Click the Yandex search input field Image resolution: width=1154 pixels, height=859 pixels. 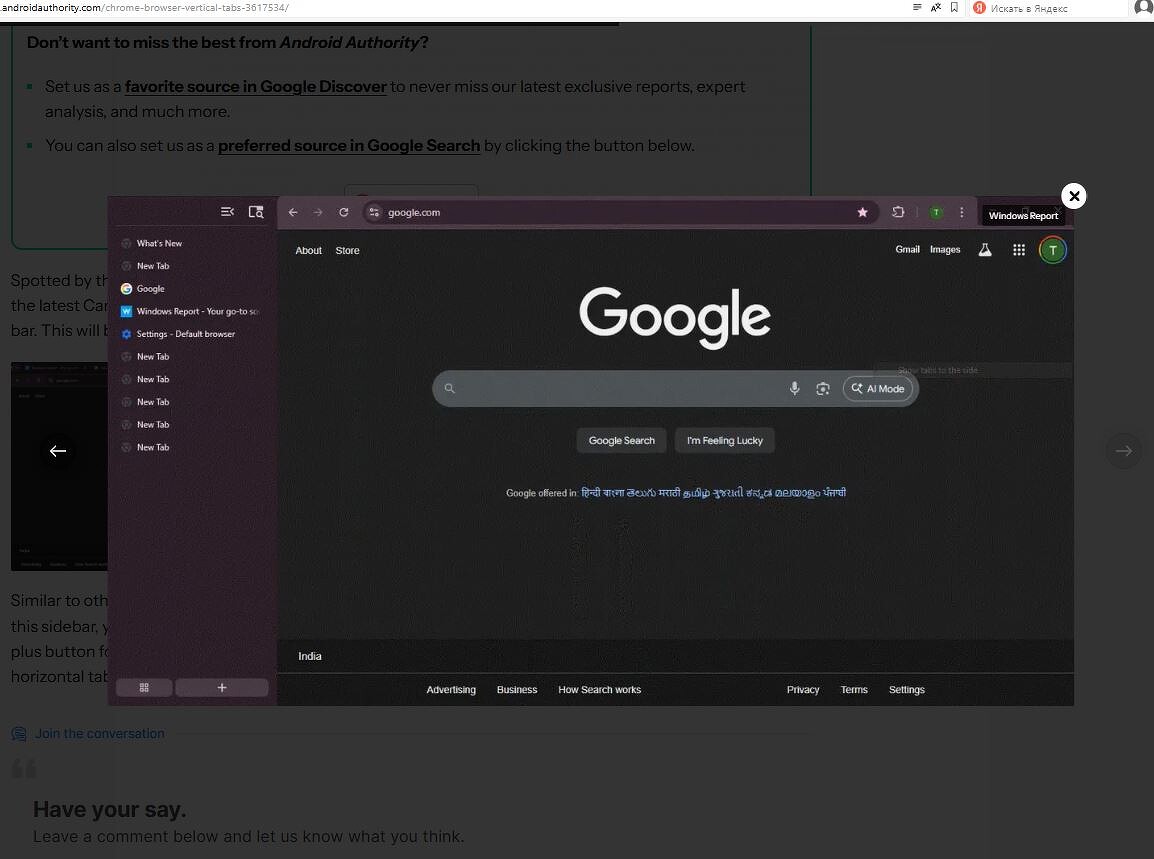click(1050, 8)
